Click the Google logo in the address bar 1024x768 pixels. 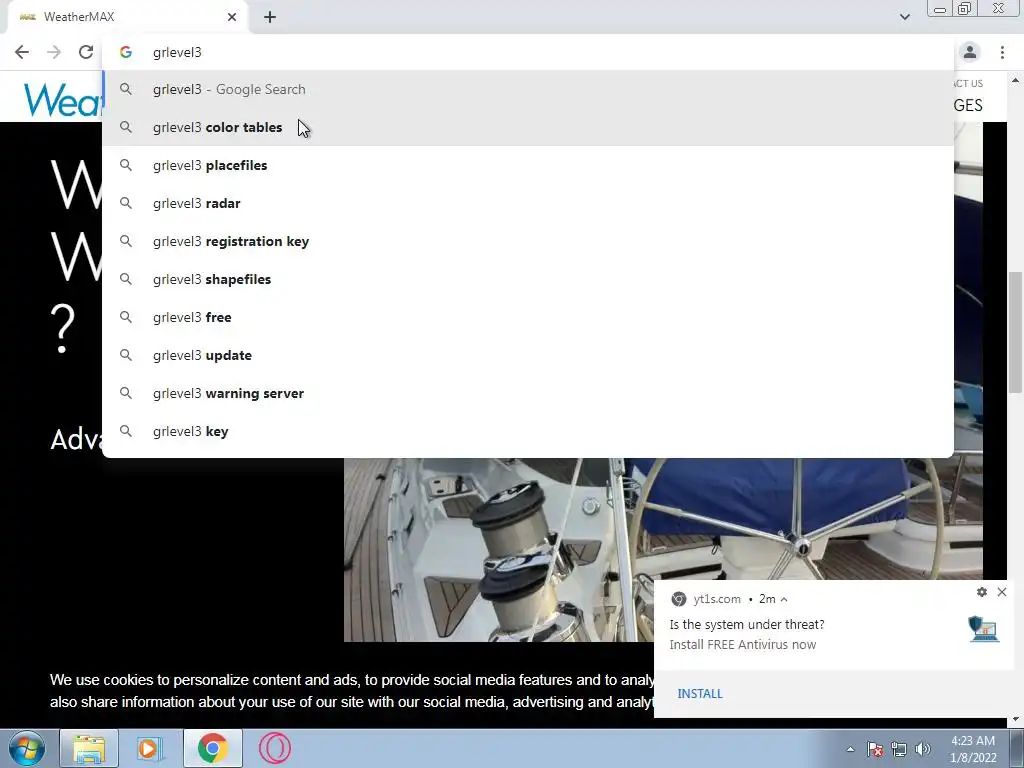coord(125,52)
